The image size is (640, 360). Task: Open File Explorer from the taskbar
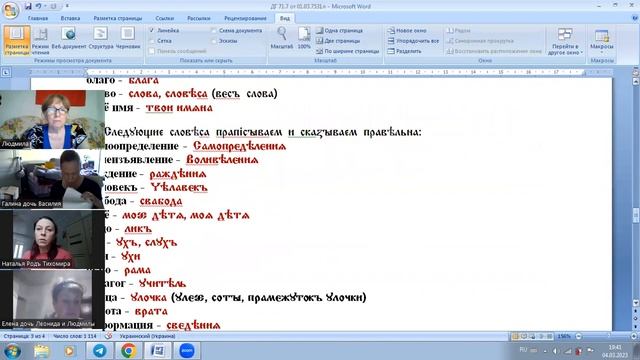coord(41,351)
